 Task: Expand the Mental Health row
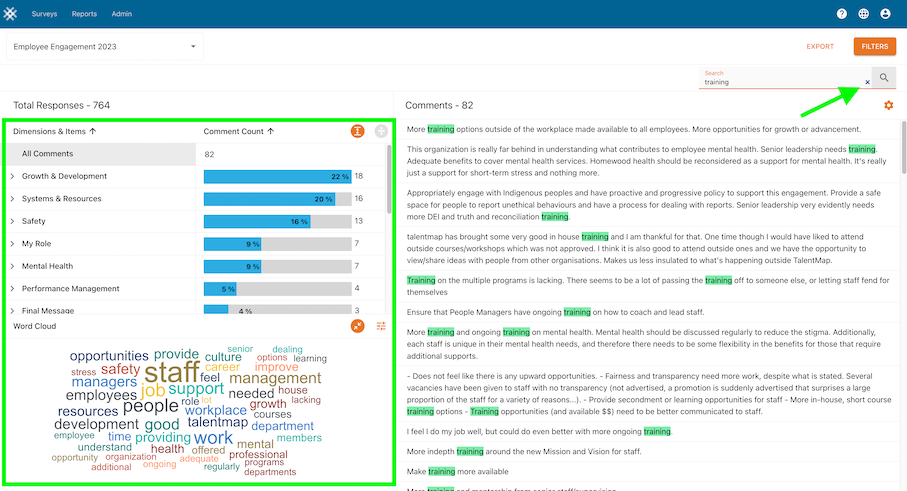click(x=12, y=267)
